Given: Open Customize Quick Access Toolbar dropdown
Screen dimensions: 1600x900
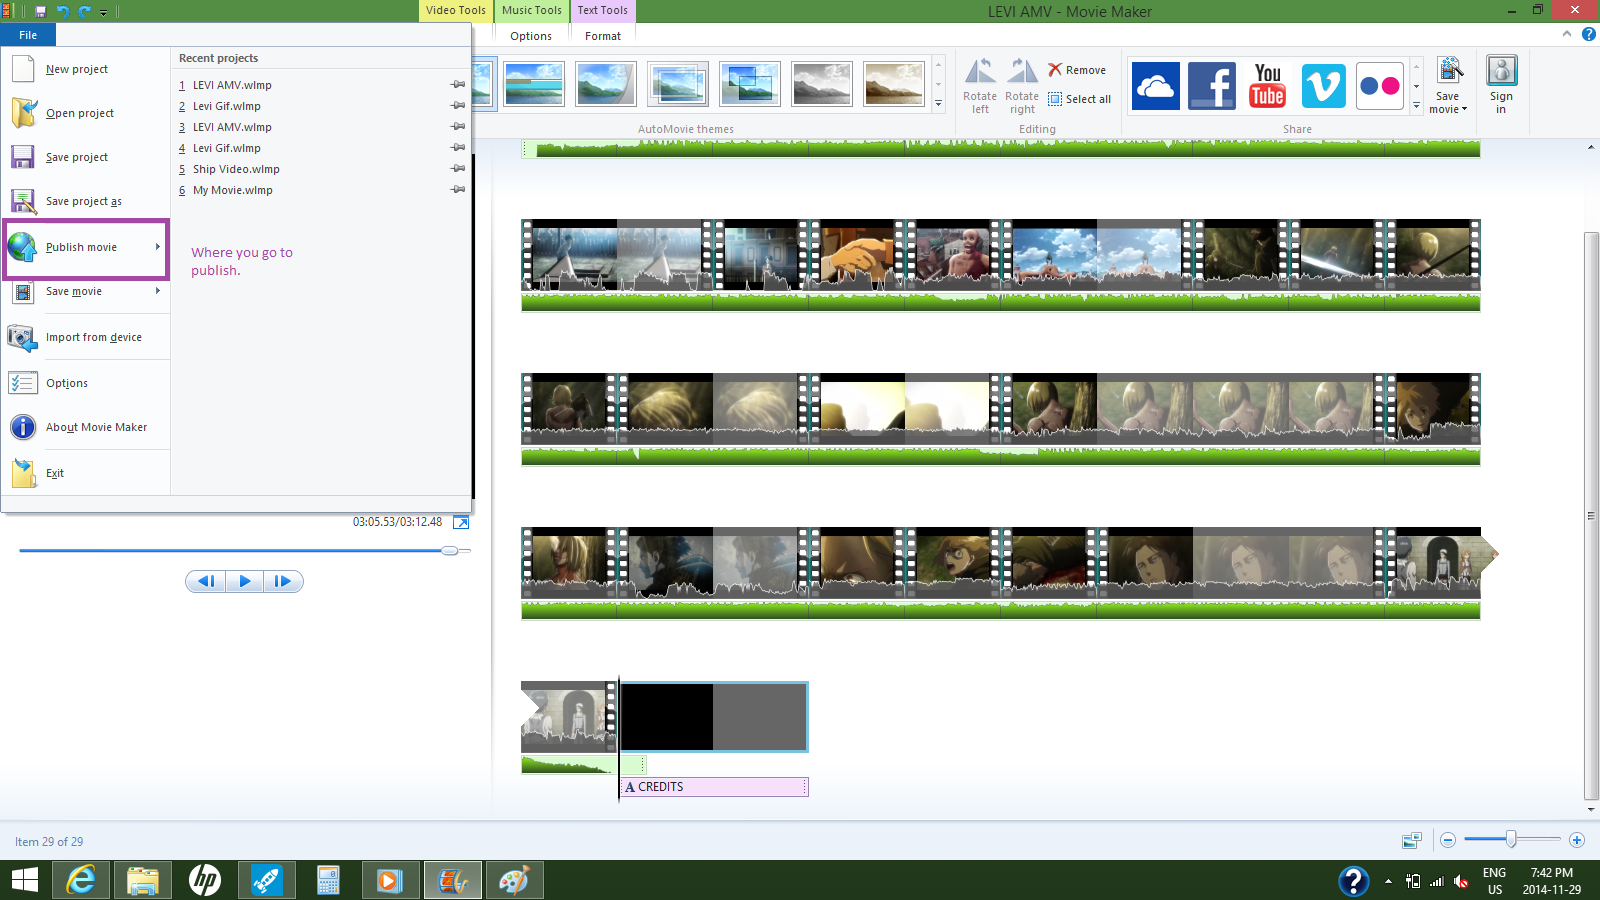Looking at the screenshot, I should 103,12.
